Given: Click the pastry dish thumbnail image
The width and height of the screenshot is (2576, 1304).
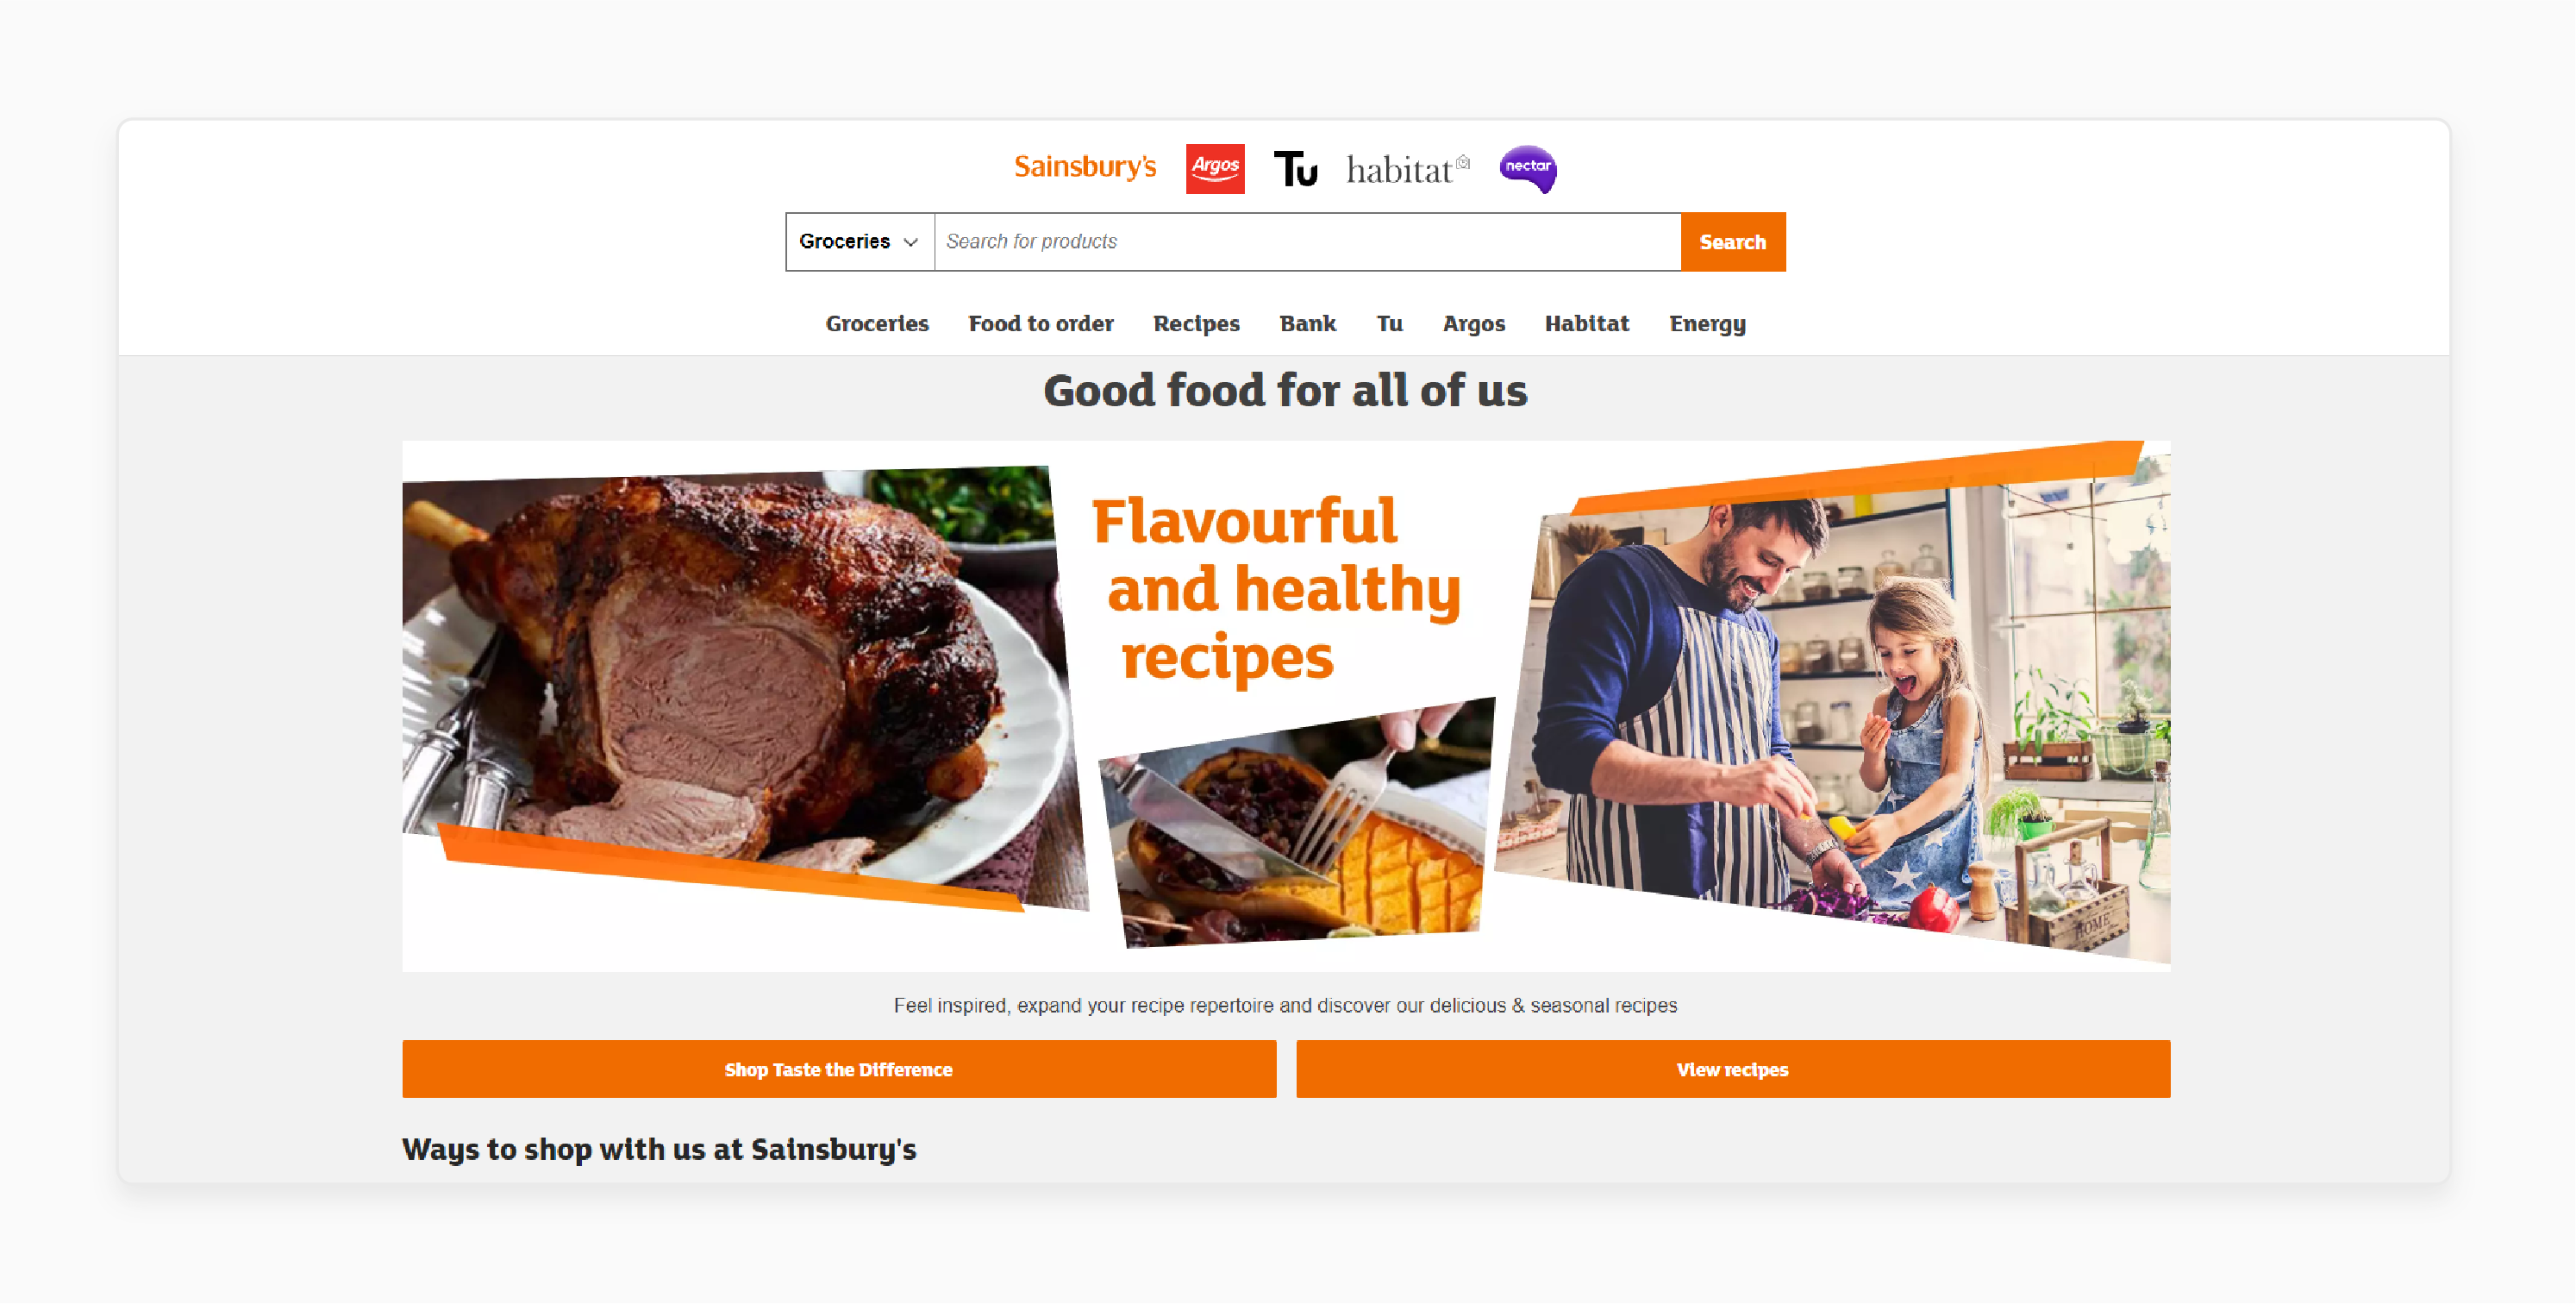Looking at the screenshot, I should [1288, 831].
